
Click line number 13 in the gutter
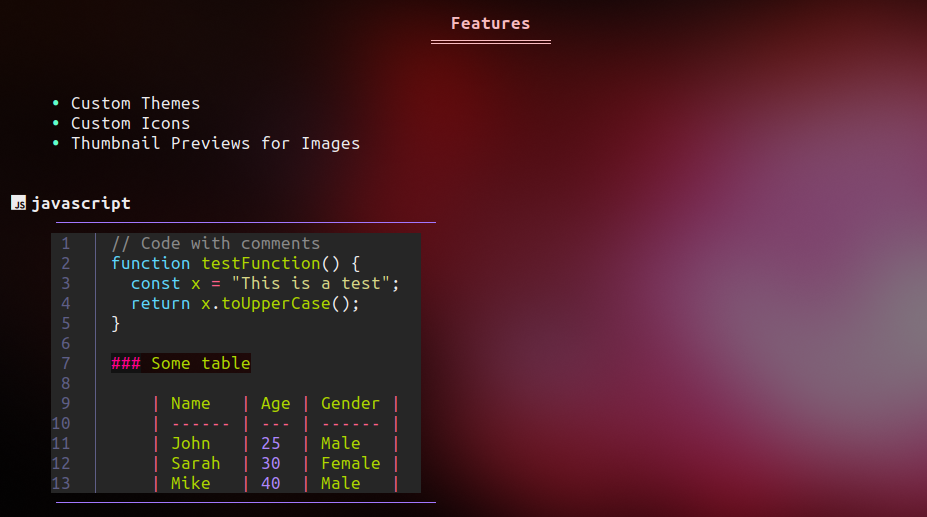tap(61, 483)
